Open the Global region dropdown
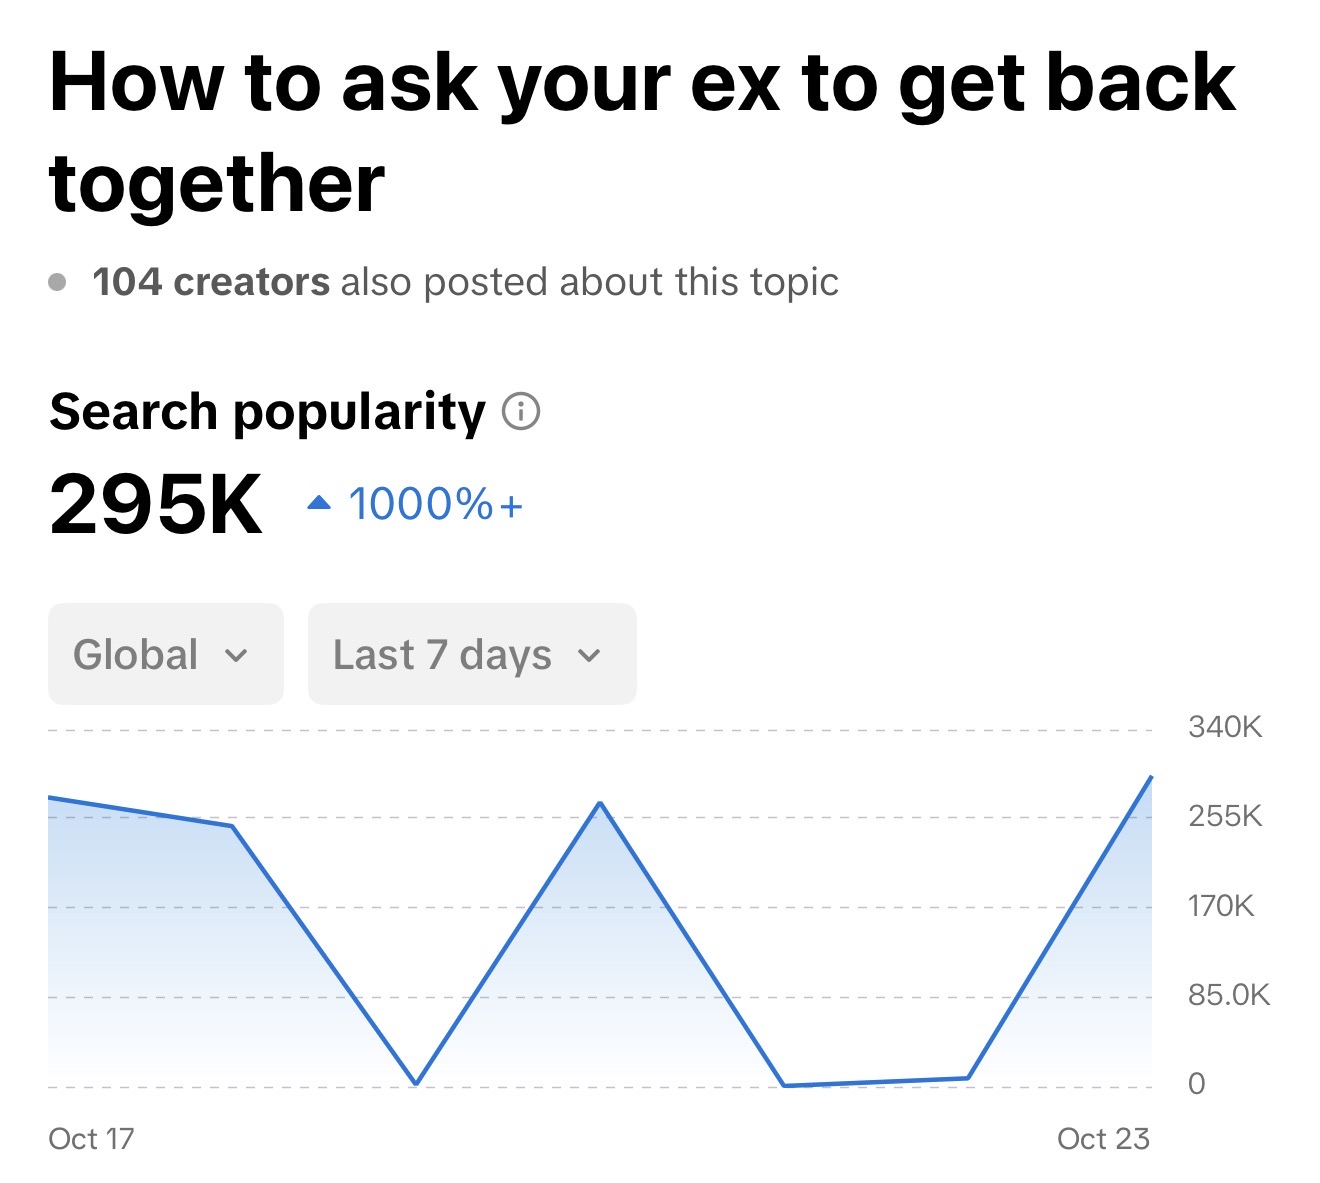The image size is (1320, 1183). point(164,654)
